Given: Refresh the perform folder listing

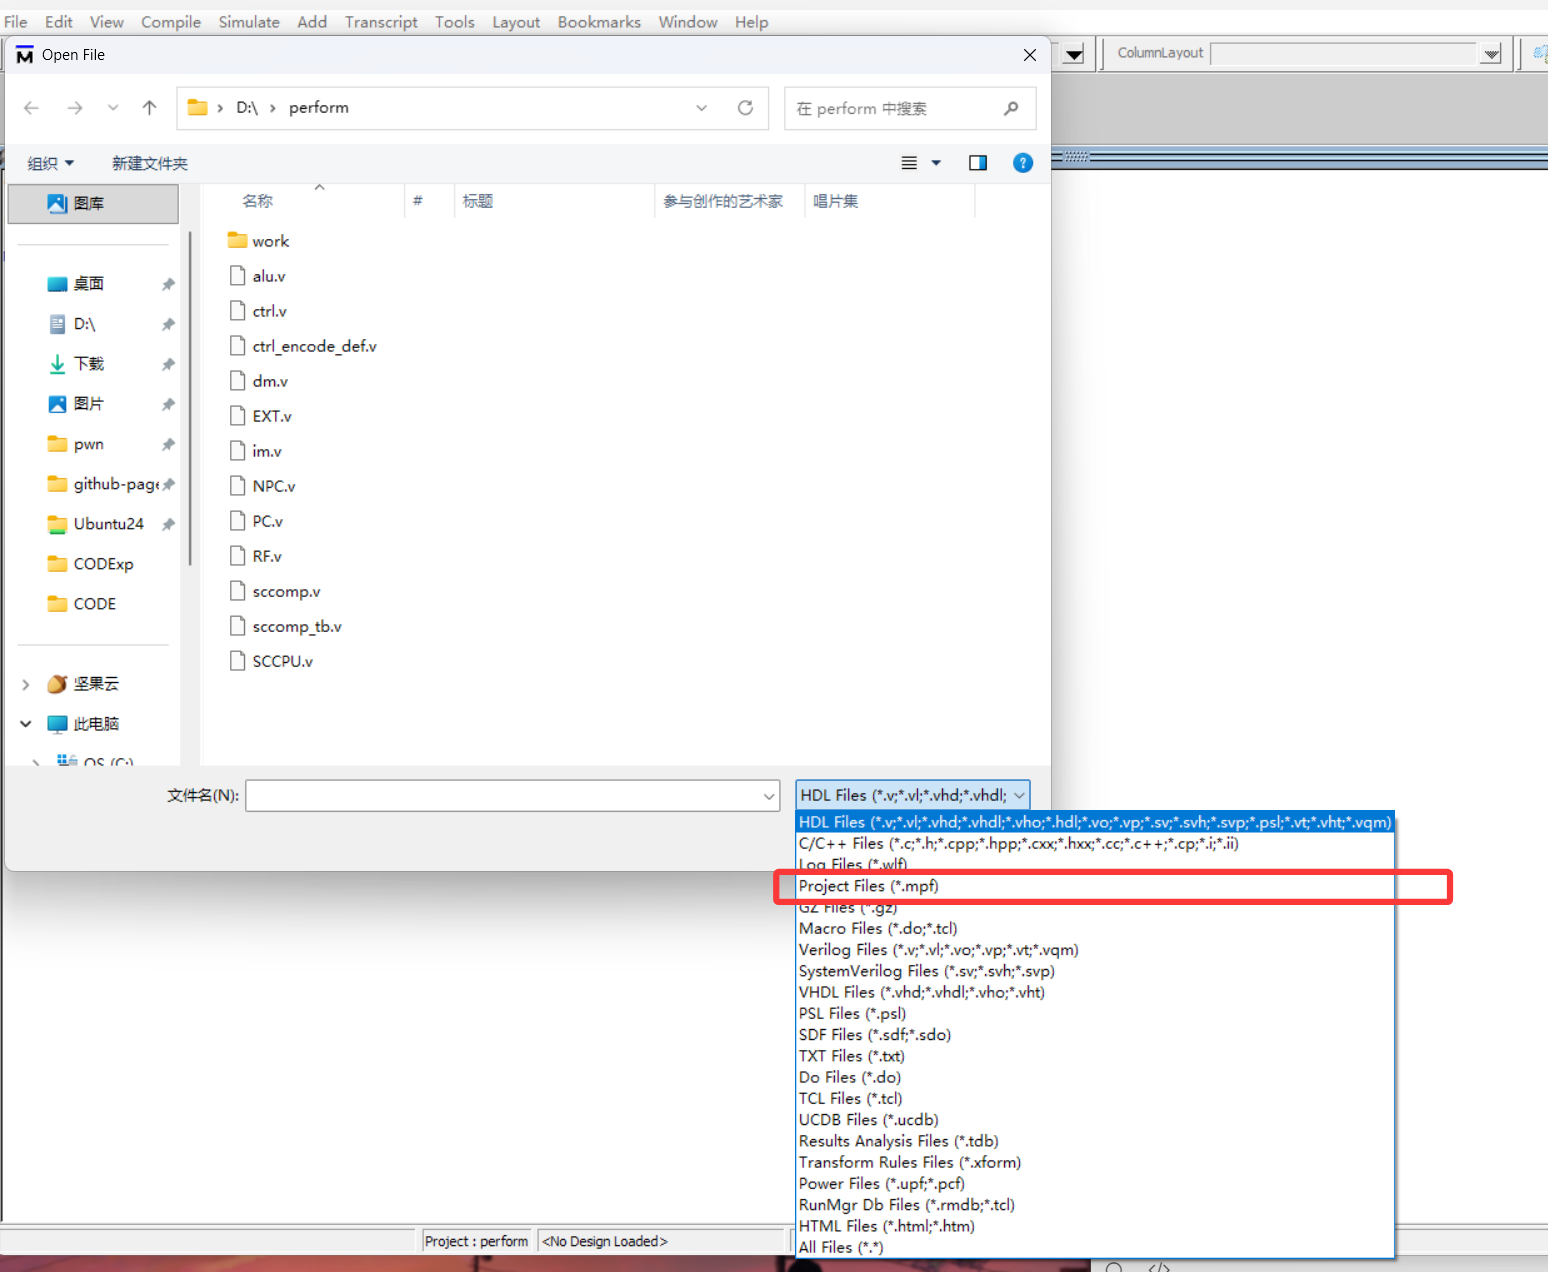Looking at the screenshot, I should [x=745, y=108].
